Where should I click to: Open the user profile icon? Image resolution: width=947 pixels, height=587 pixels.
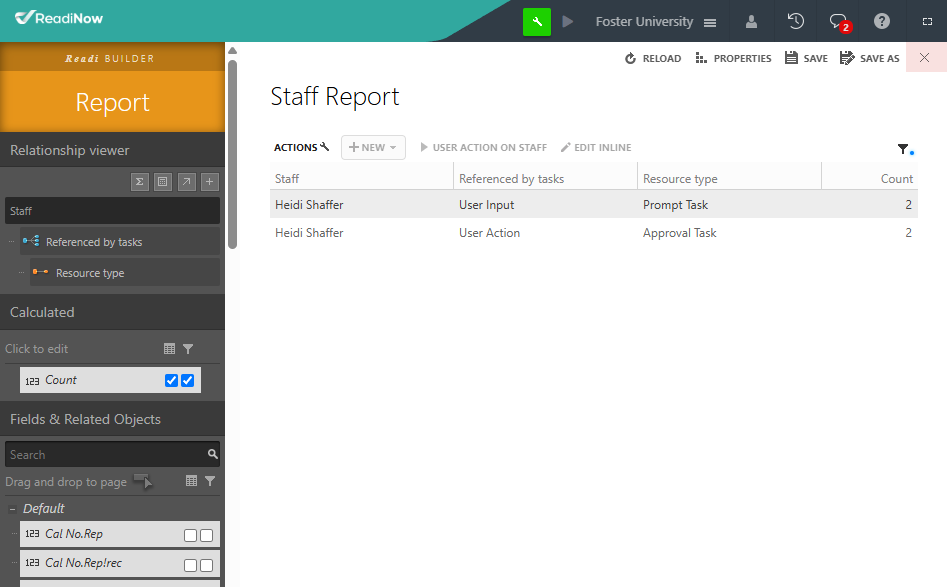coord(751,22)
